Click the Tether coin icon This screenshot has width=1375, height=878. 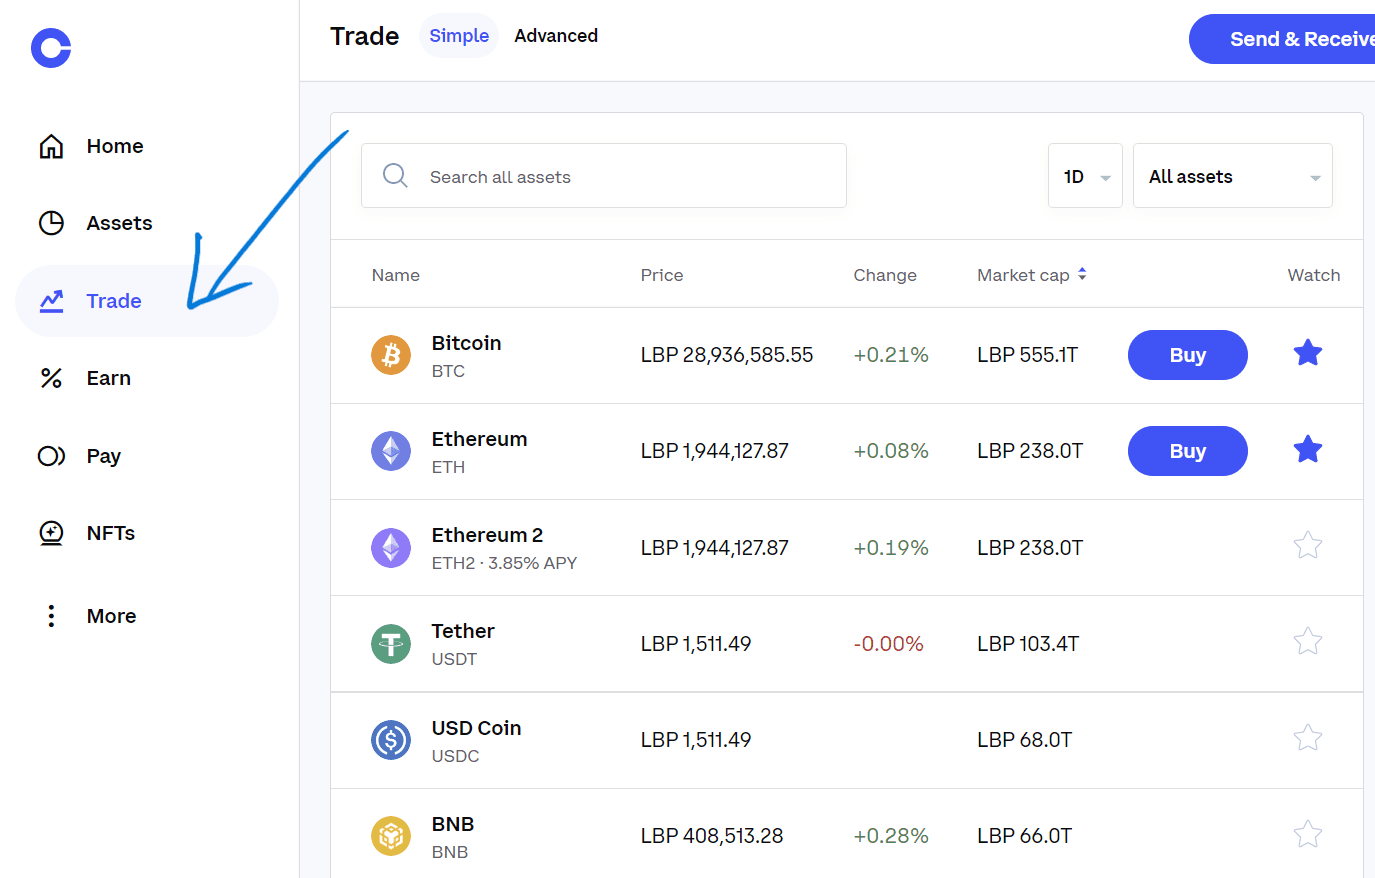coord(391,644)
